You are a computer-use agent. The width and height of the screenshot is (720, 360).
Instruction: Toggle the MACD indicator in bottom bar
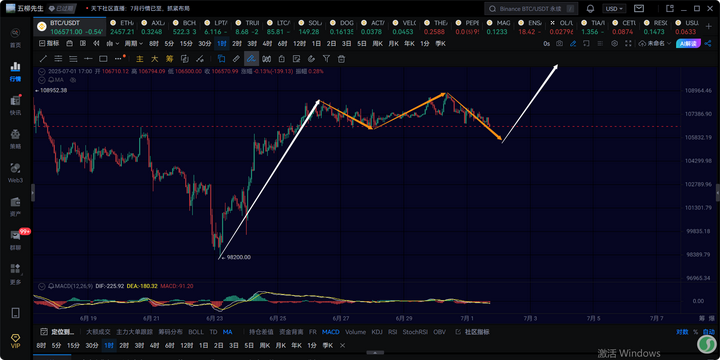(331, 332)
